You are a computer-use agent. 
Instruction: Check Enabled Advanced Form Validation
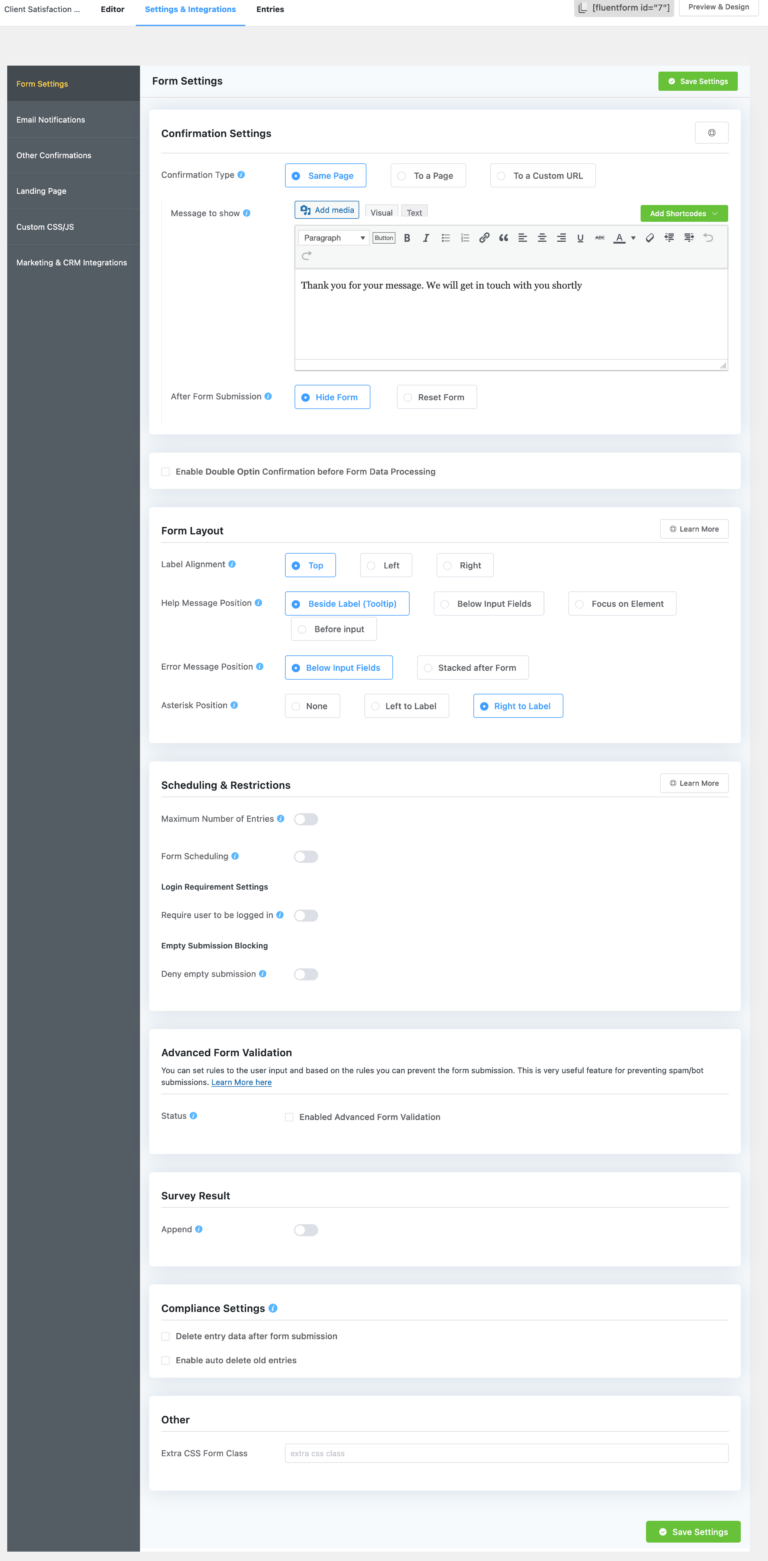point(288,1117)
